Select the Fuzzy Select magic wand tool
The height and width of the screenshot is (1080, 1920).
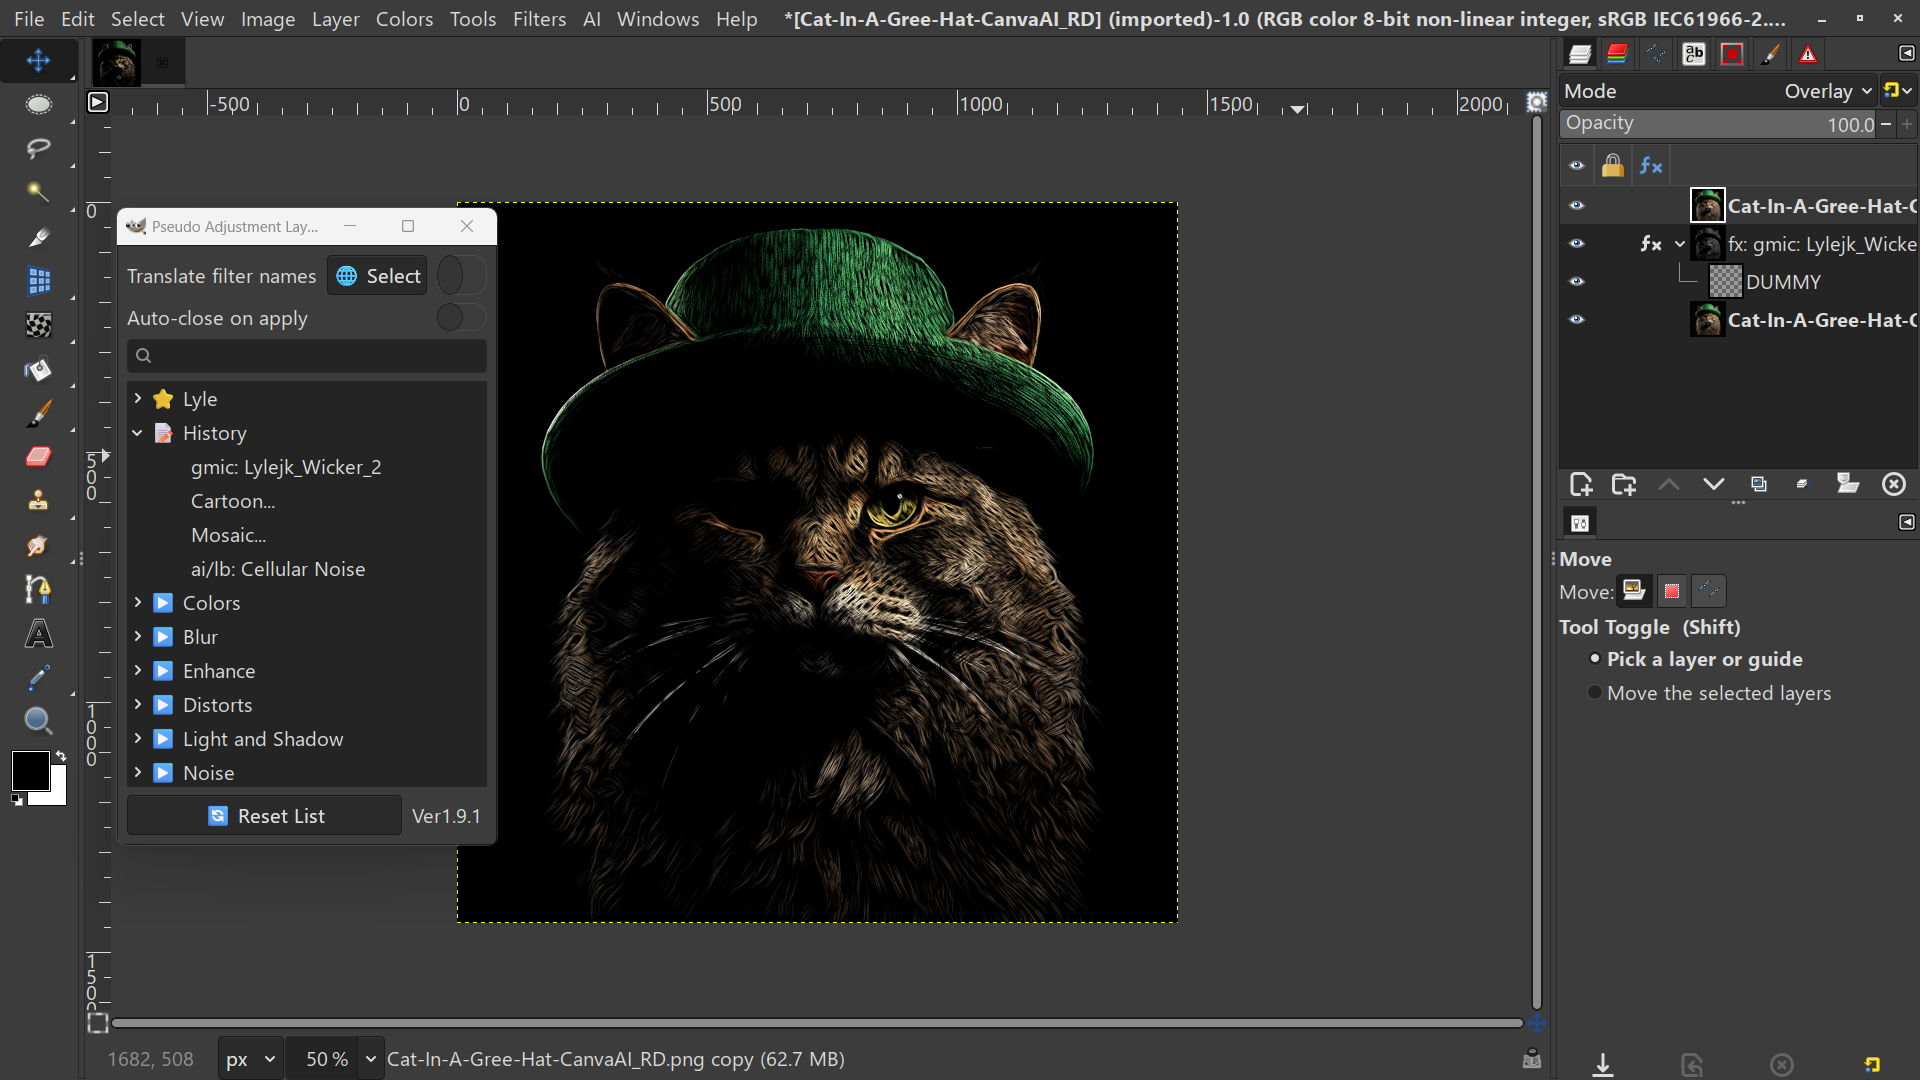pos(38,193)
